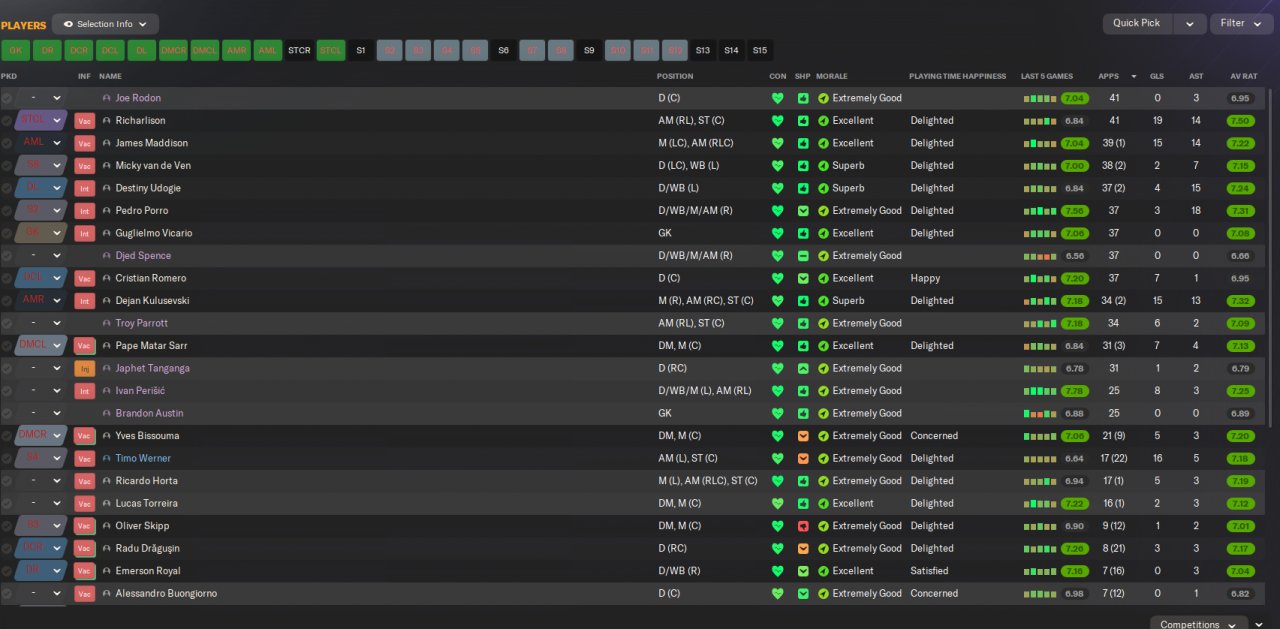Click Ivan Perišić's last 5 games form bars

(x=1041, y=391)
